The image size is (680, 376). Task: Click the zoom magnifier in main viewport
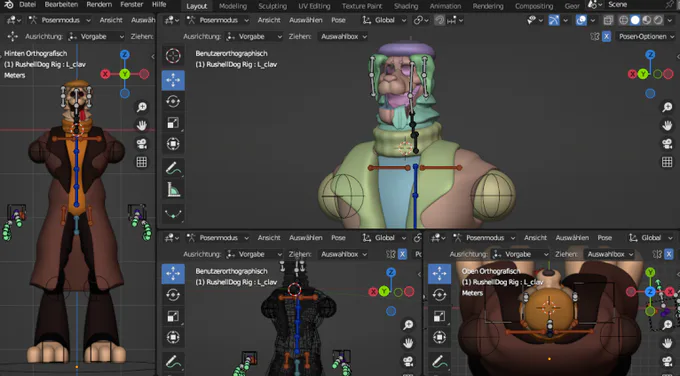point(667,107)
